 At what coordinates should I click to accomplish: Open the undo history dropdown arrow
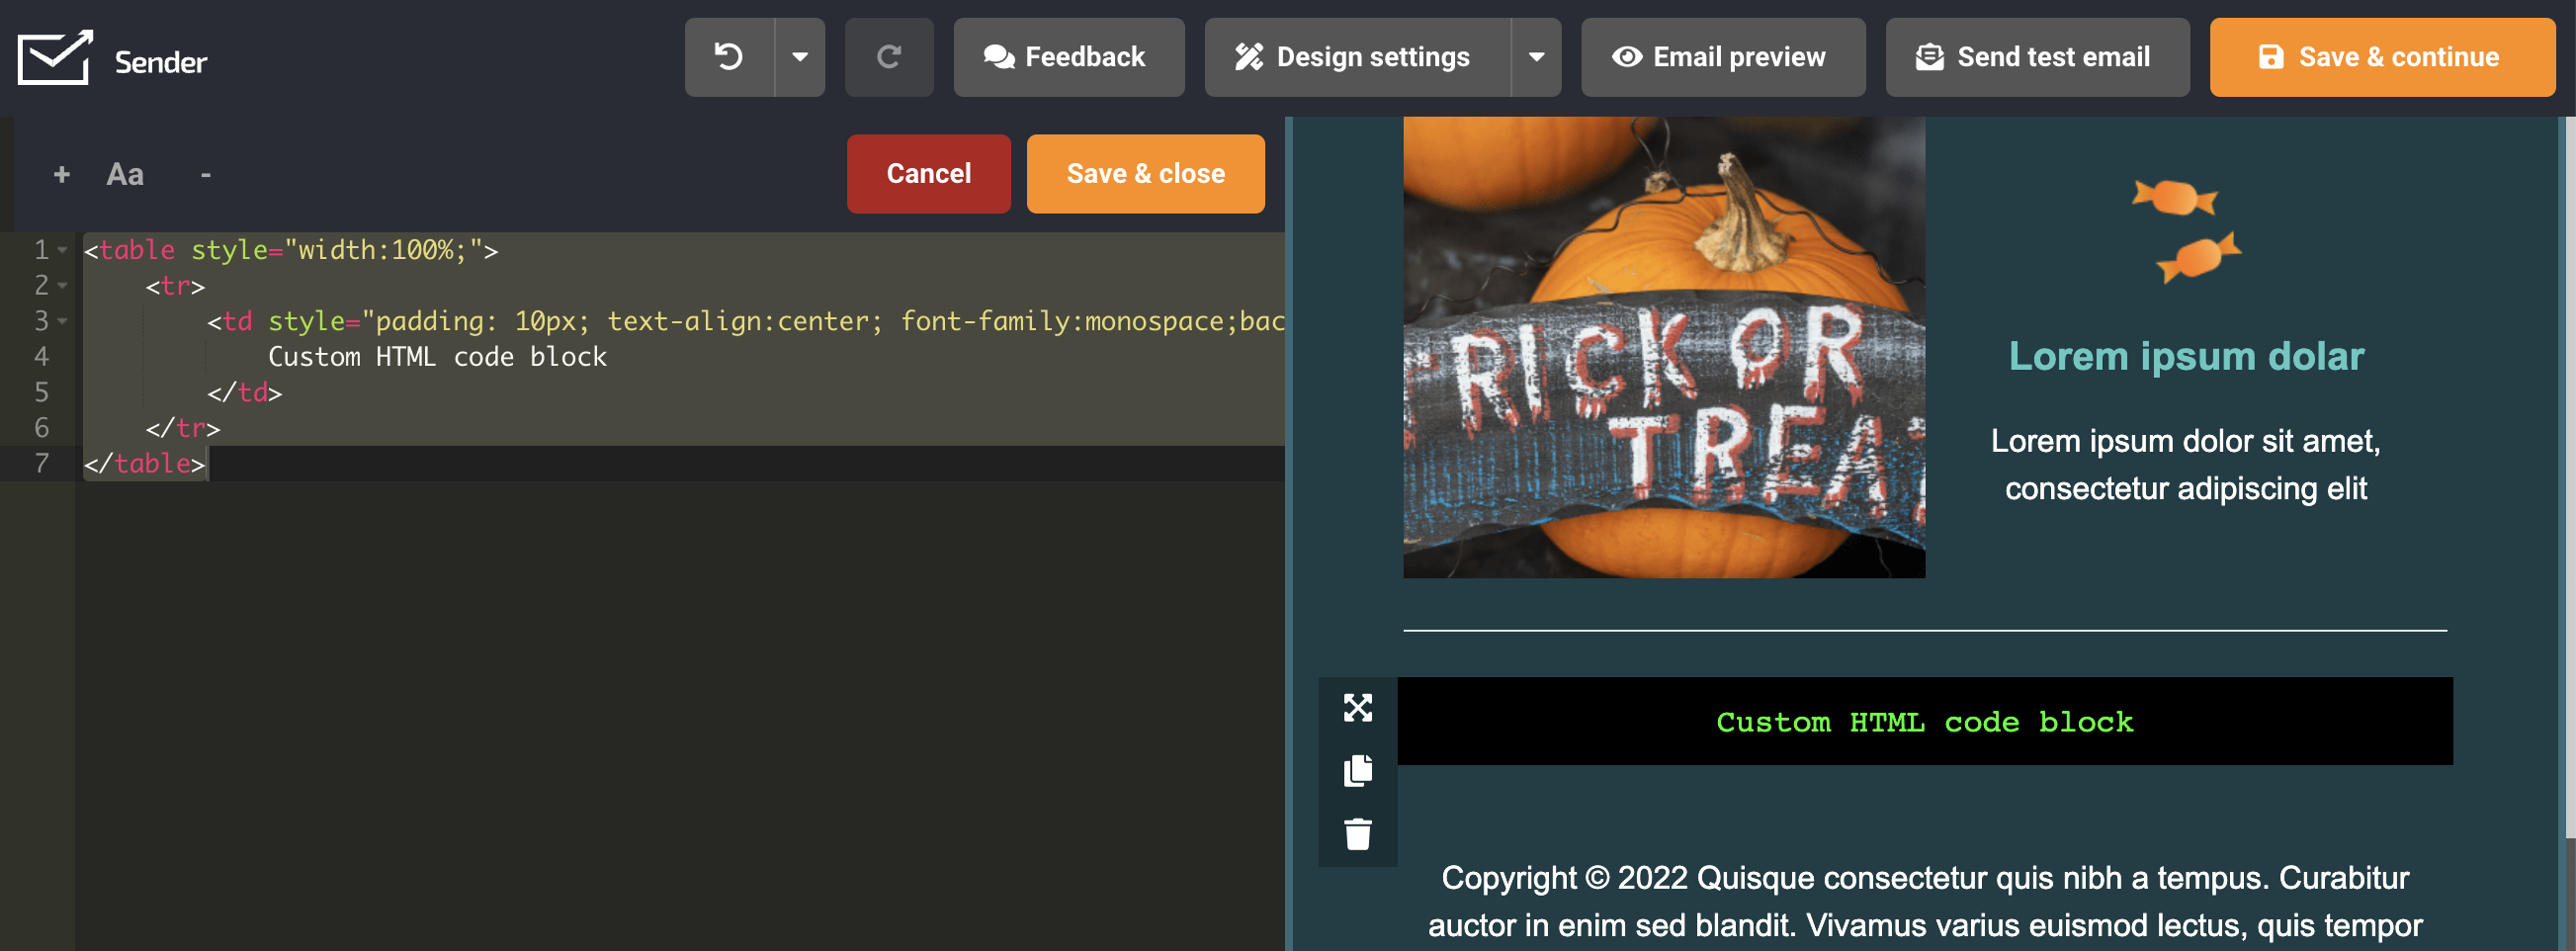pyautogui.click(x=800, y=57)
